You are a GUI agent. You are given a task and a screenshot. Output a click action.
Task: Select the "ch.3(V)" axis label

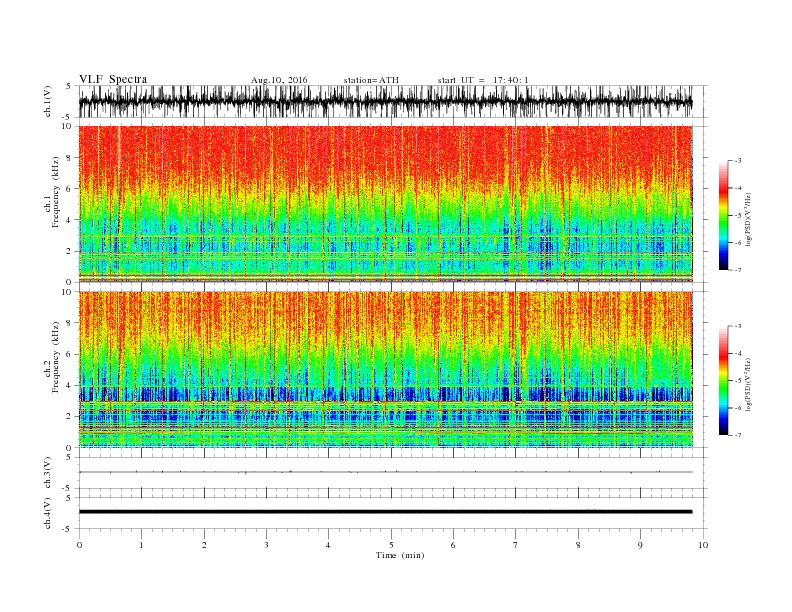pyautogui.click(x=48, y=473)
